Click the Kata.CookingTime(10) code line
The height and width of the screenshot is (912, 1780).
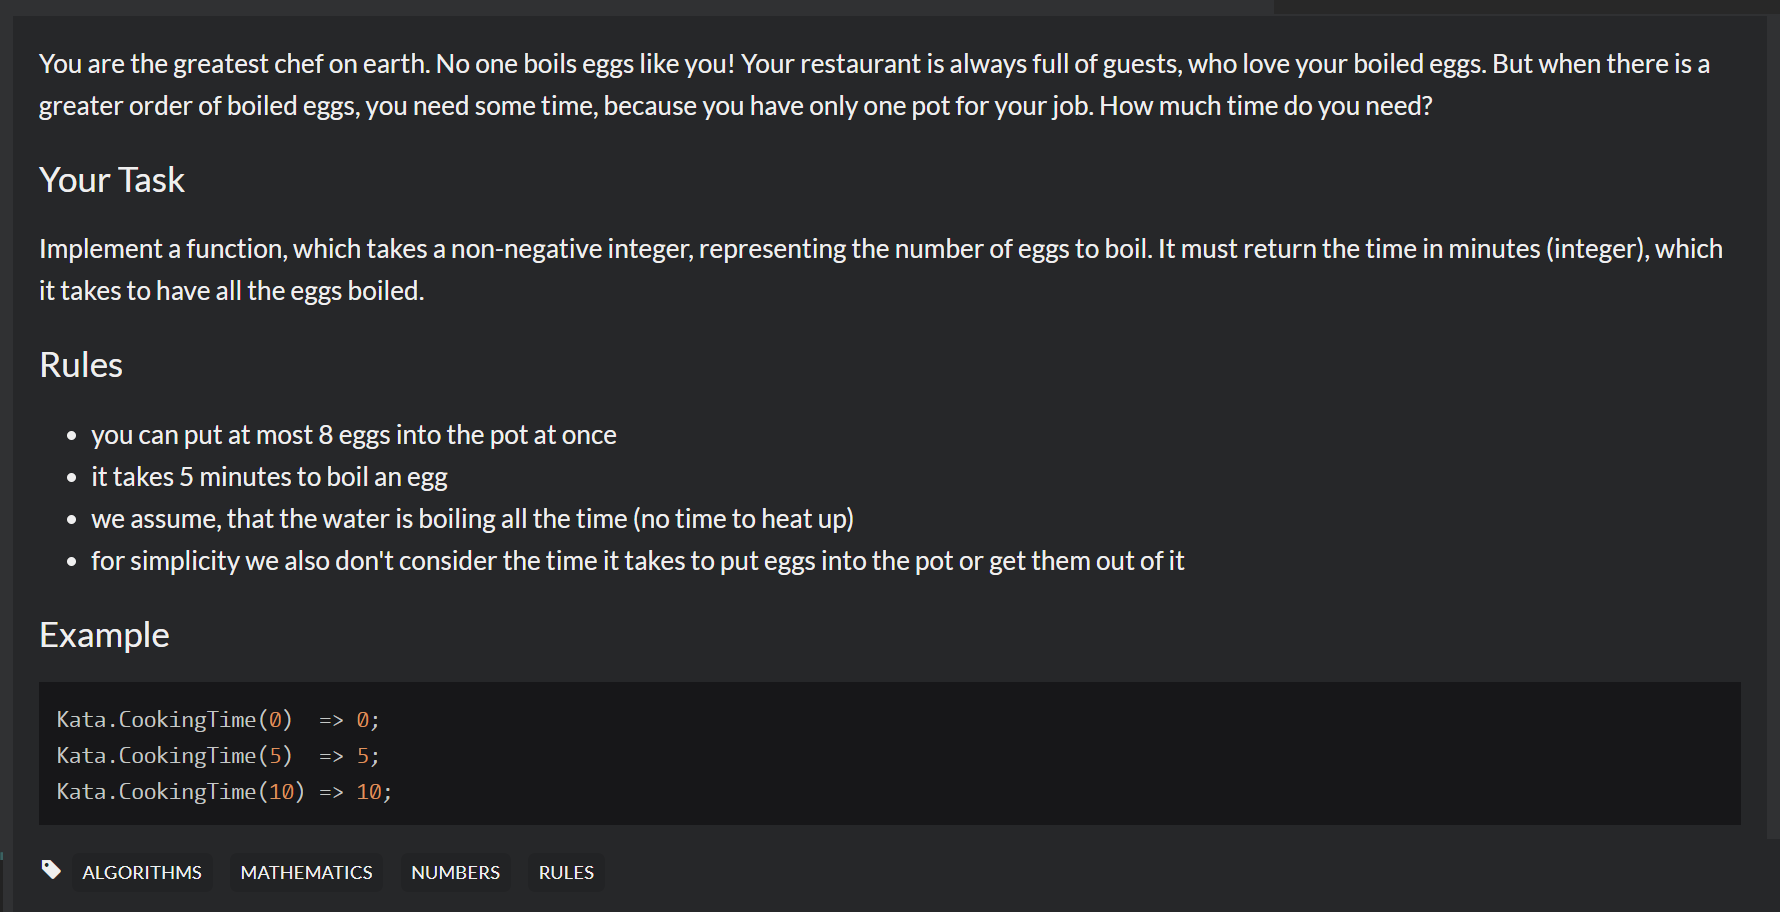[x=224, y=792]
